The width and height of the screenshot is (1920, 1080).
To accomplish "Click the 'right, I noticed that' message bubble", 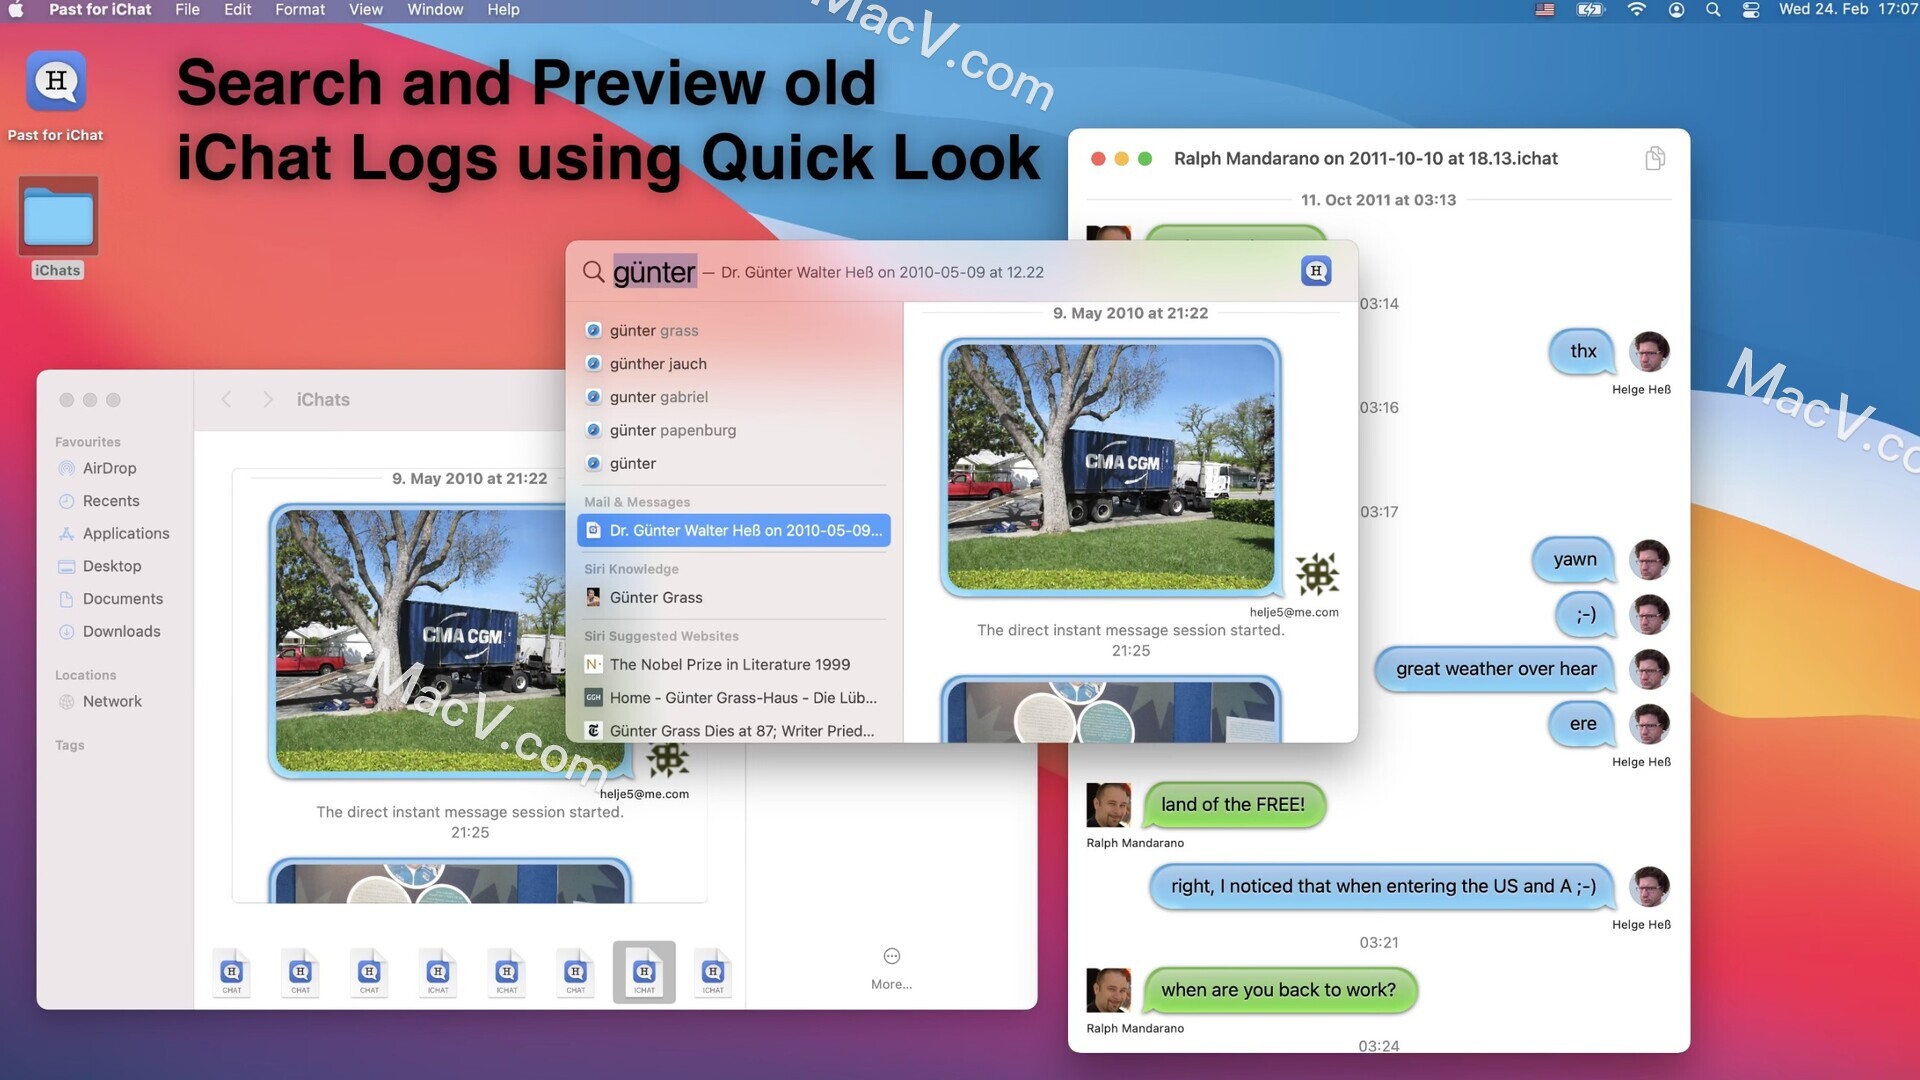I will pyautogui.click(x=1383, y=887).
